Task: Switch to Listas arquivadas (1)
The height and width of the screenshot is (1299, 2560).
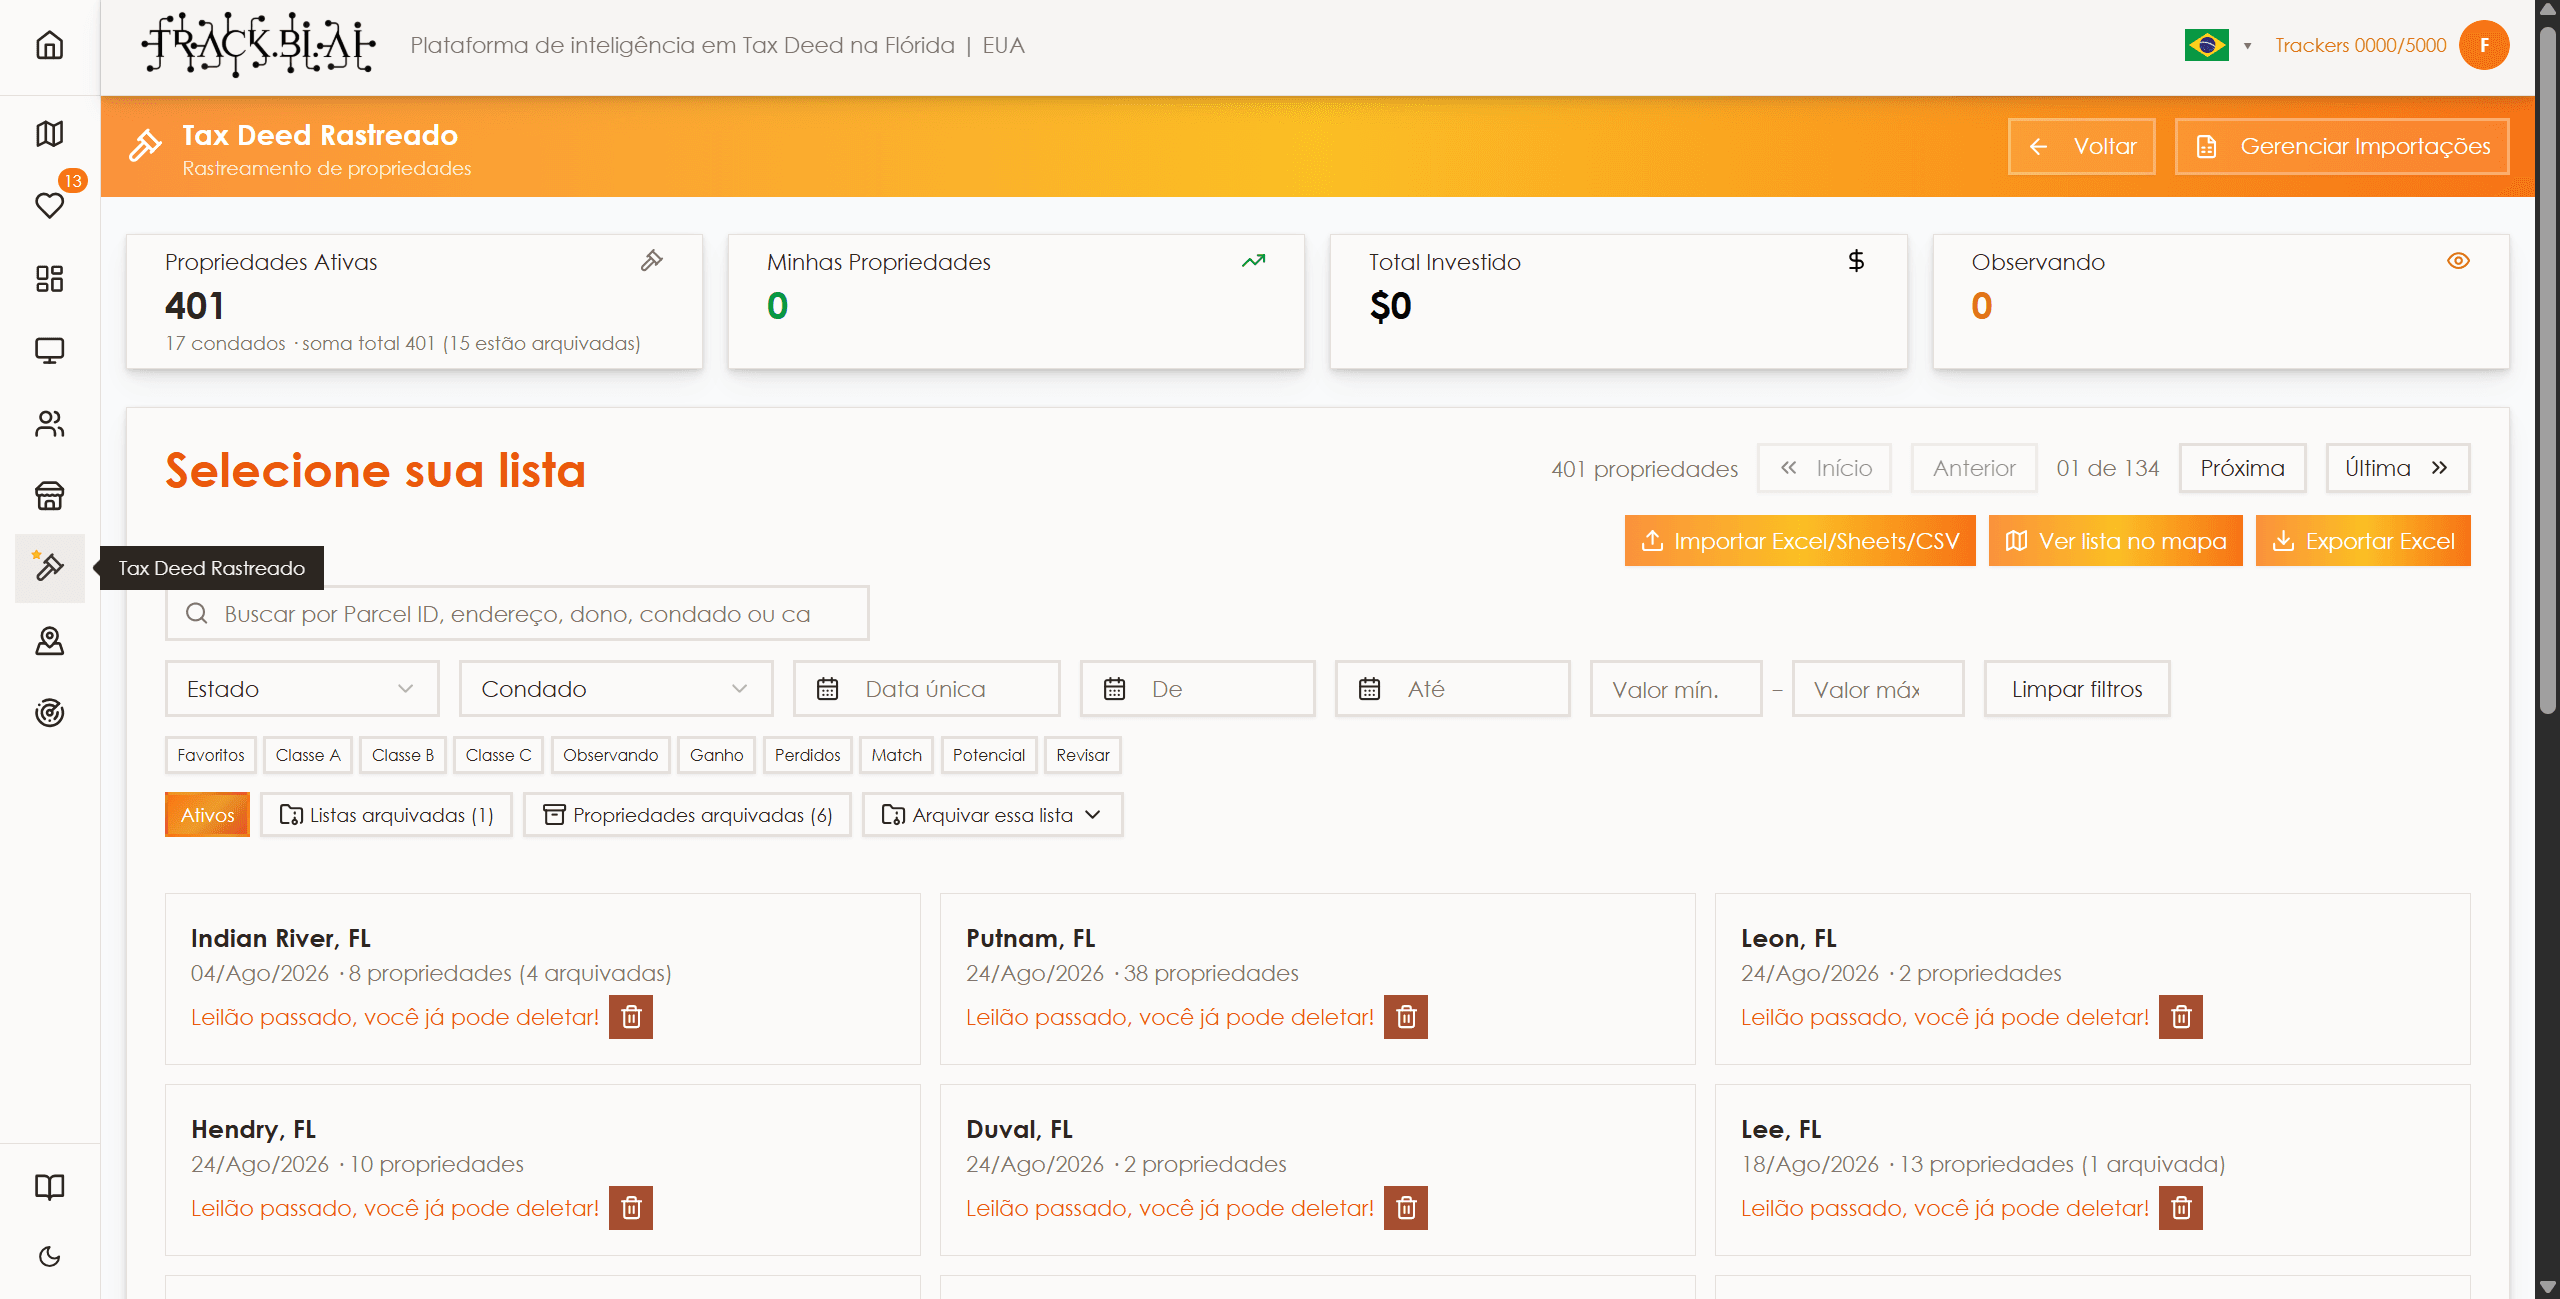Action: point(386,815)
